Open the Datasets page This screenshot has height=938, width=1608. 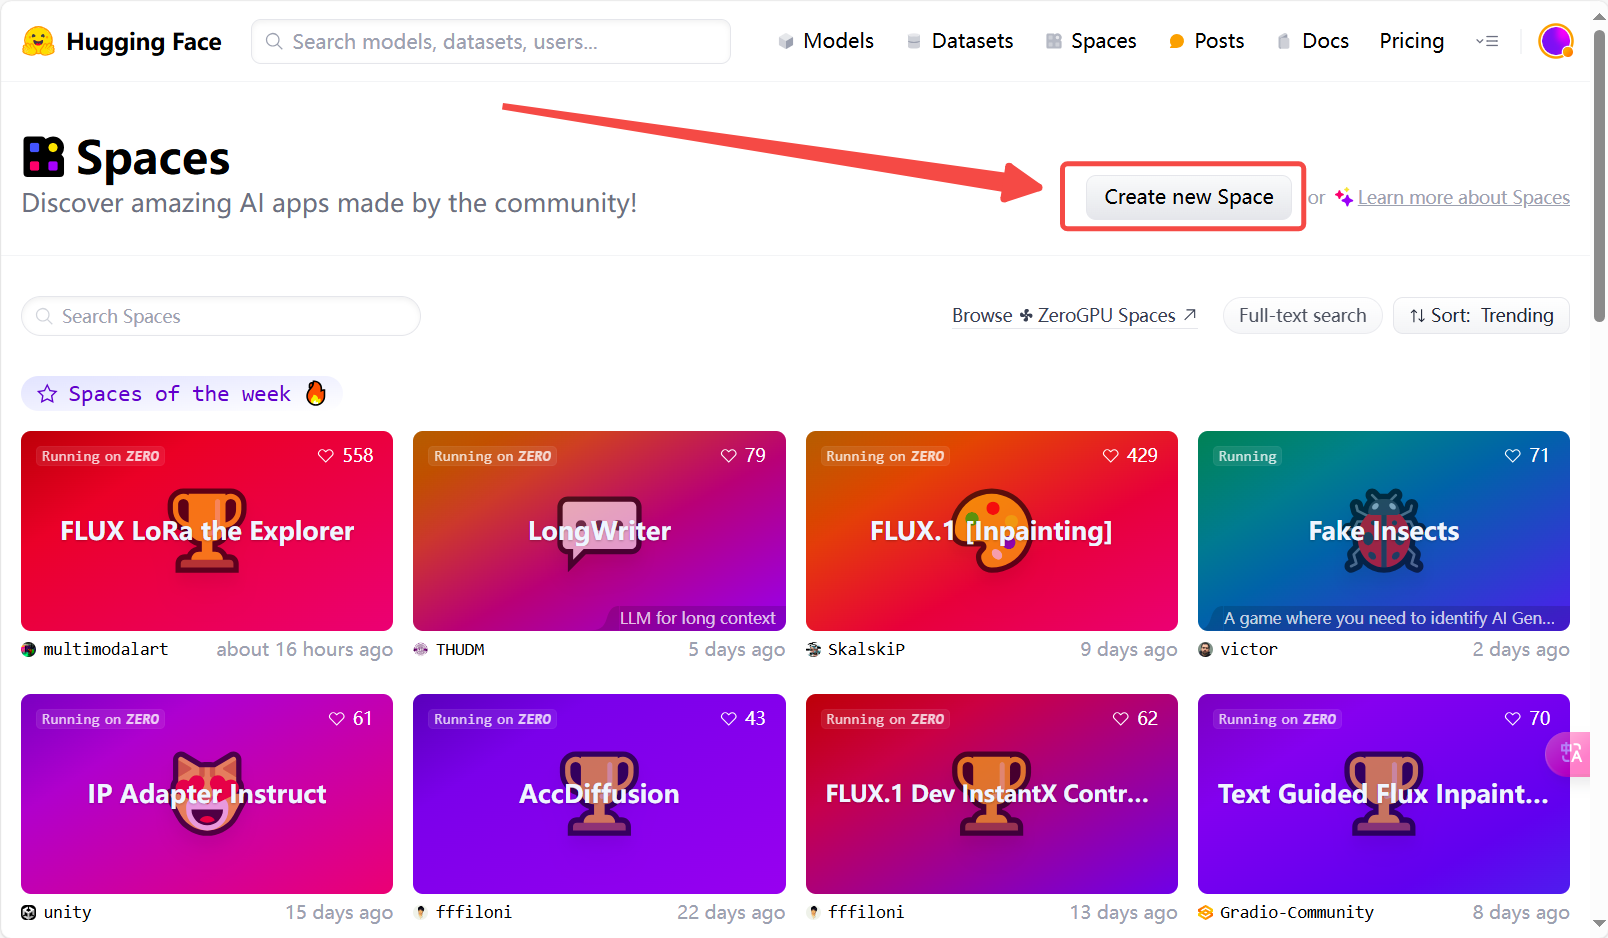point(959,41)
